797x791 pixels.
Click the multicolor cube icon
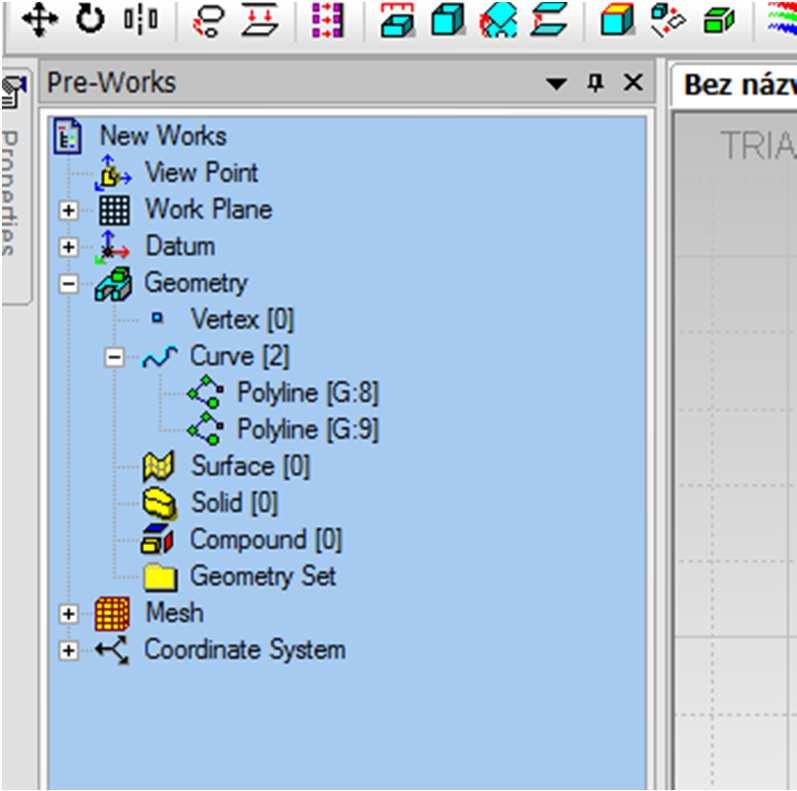click(x=617, y=20)
